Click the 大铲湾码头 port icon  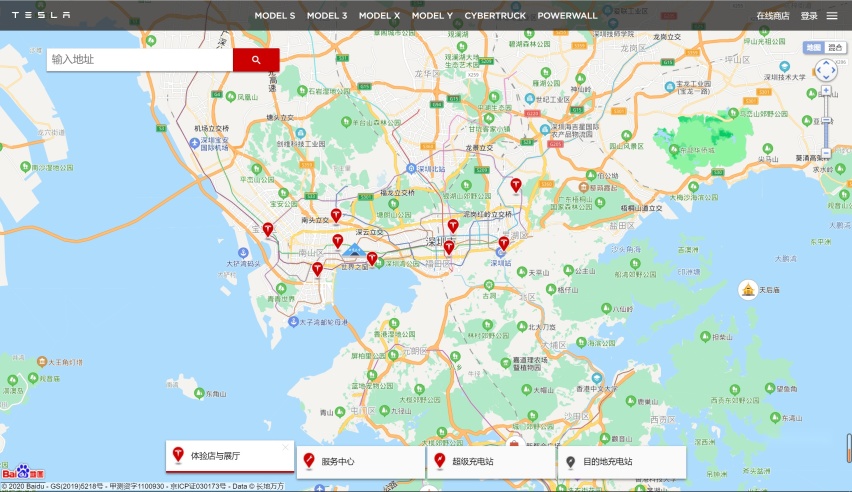pos(243,253)
